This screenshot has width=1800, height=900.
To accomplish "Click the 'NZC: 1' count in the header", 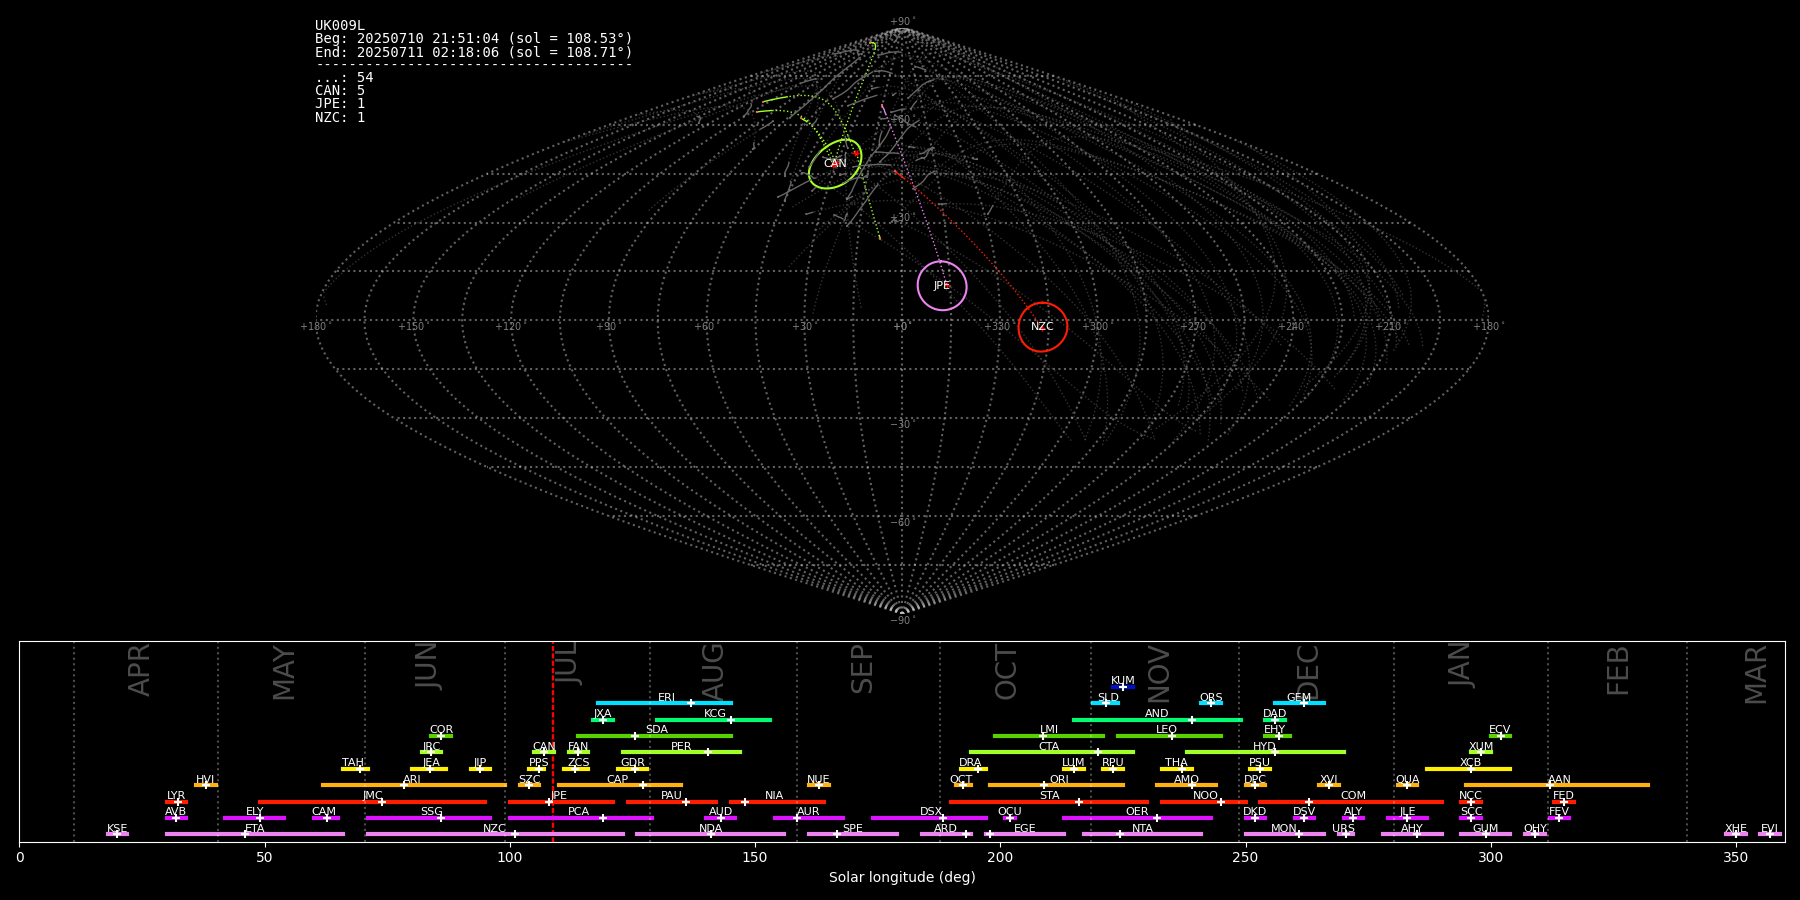I will pyautogui.click(x=340, y=117).
